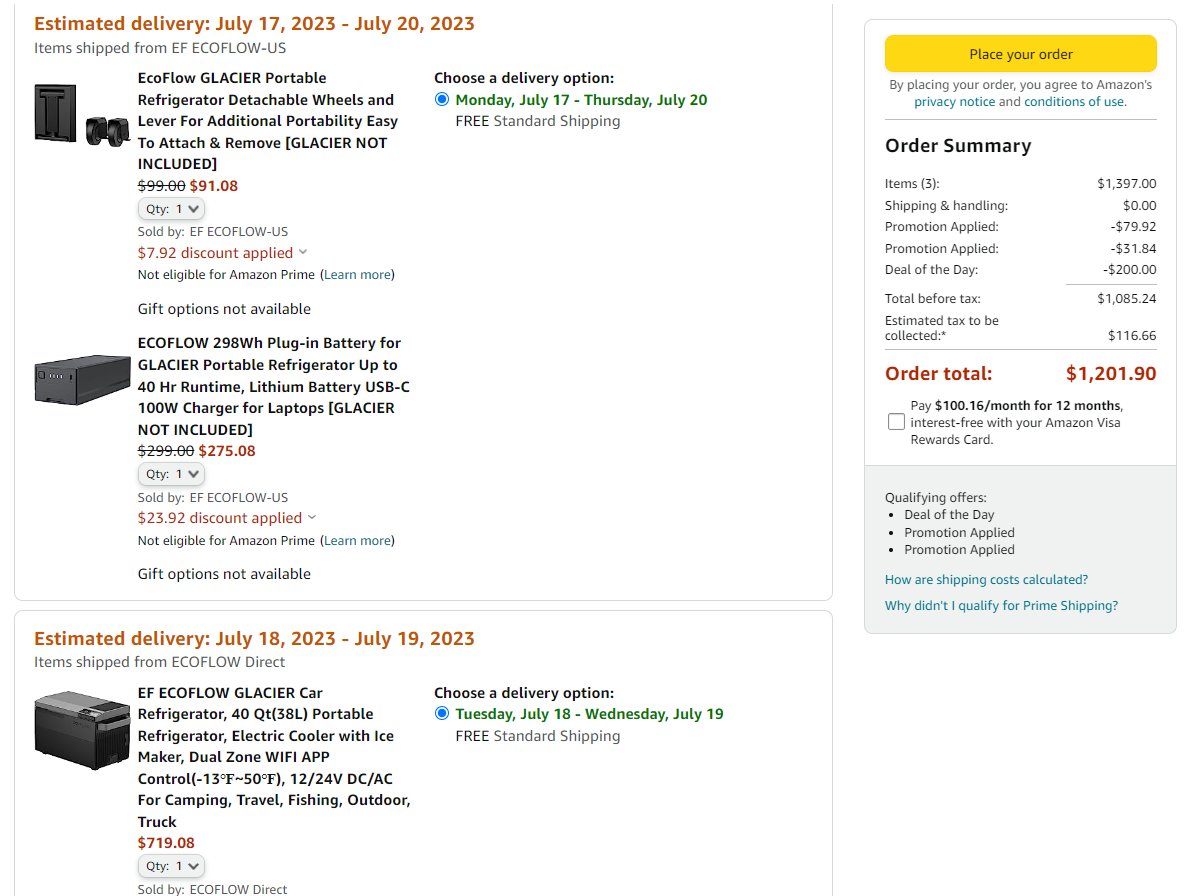The image size is (1188, 896).
Task: Click the Total before tax $1,085.24 value
Action: [x=1127, y=298]
